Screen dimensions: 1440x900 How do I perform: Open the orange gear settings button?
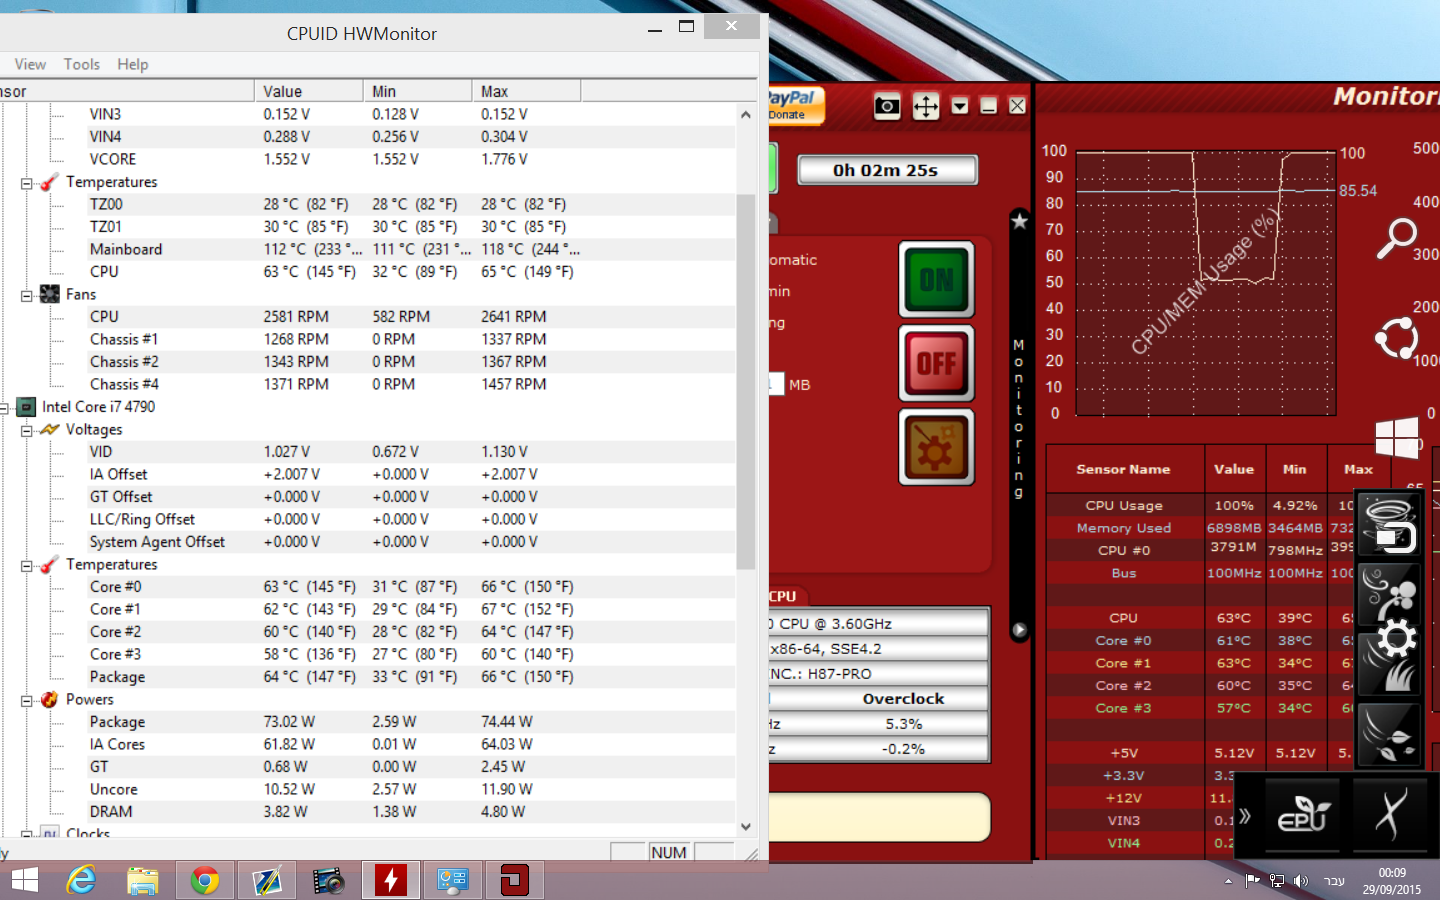click(x=936, y=447)
